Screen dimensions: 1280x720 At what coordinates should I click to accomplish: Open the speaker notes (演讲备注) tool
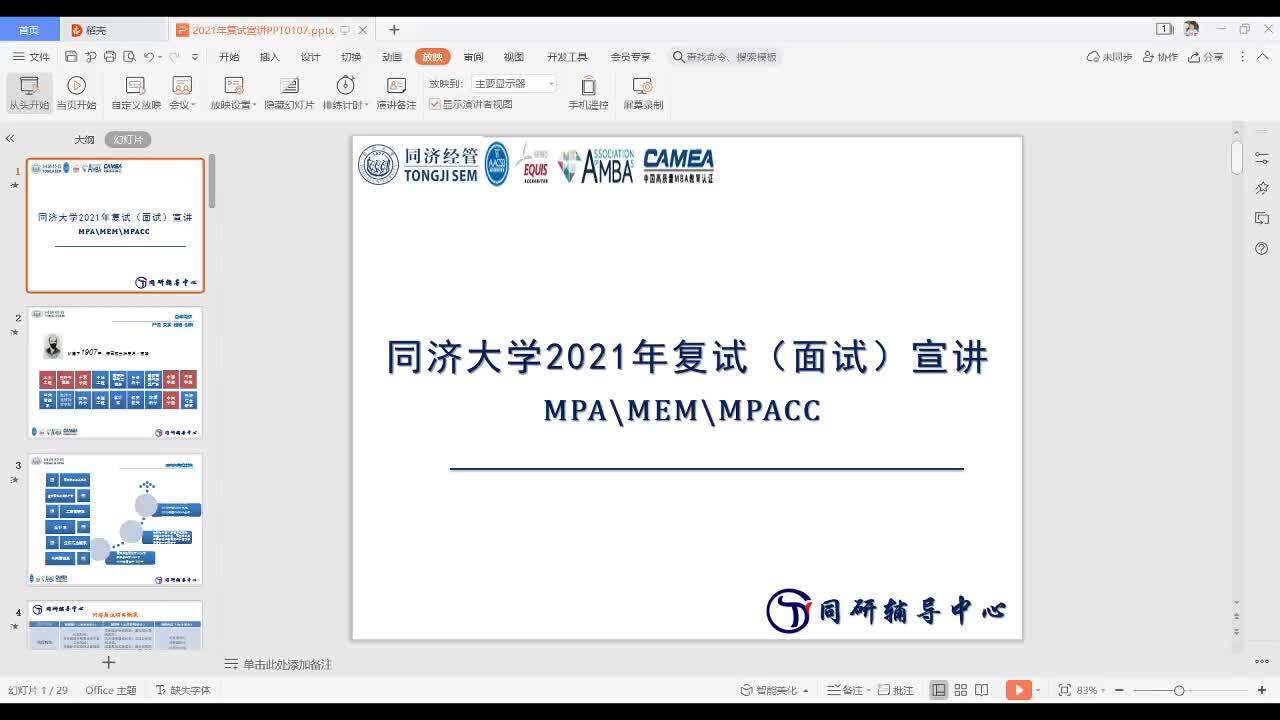pyautogui.click(x=396, y=93)
